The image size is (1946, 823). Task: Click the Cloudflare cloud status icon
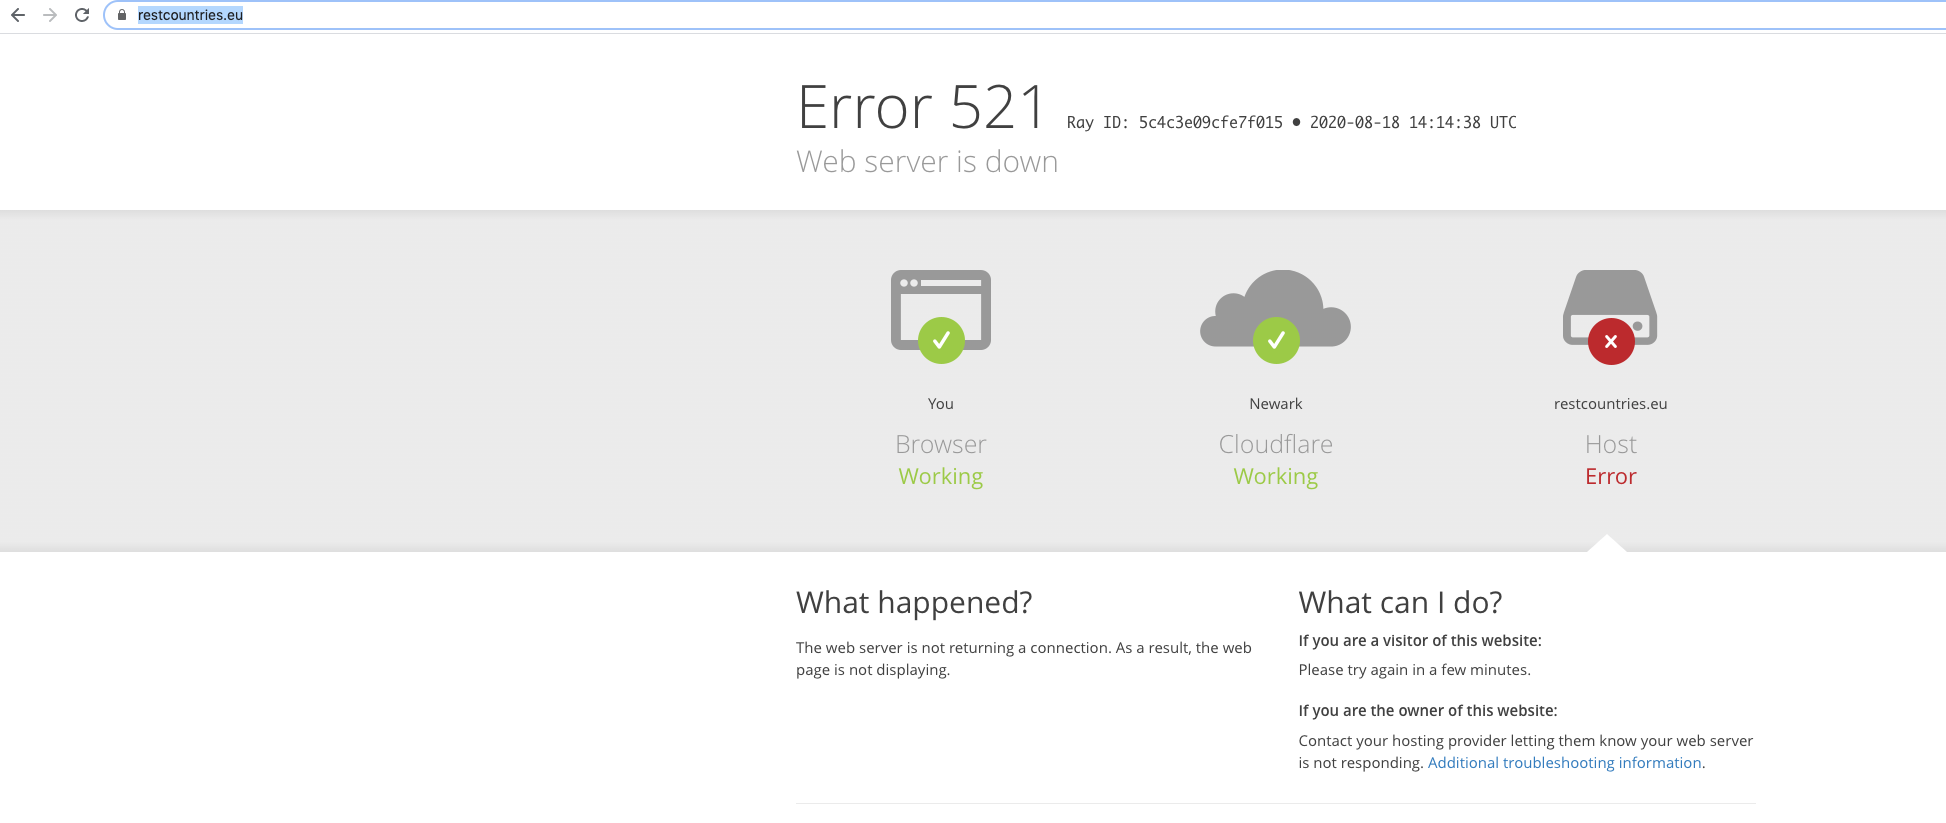(x=1276, y=316)
